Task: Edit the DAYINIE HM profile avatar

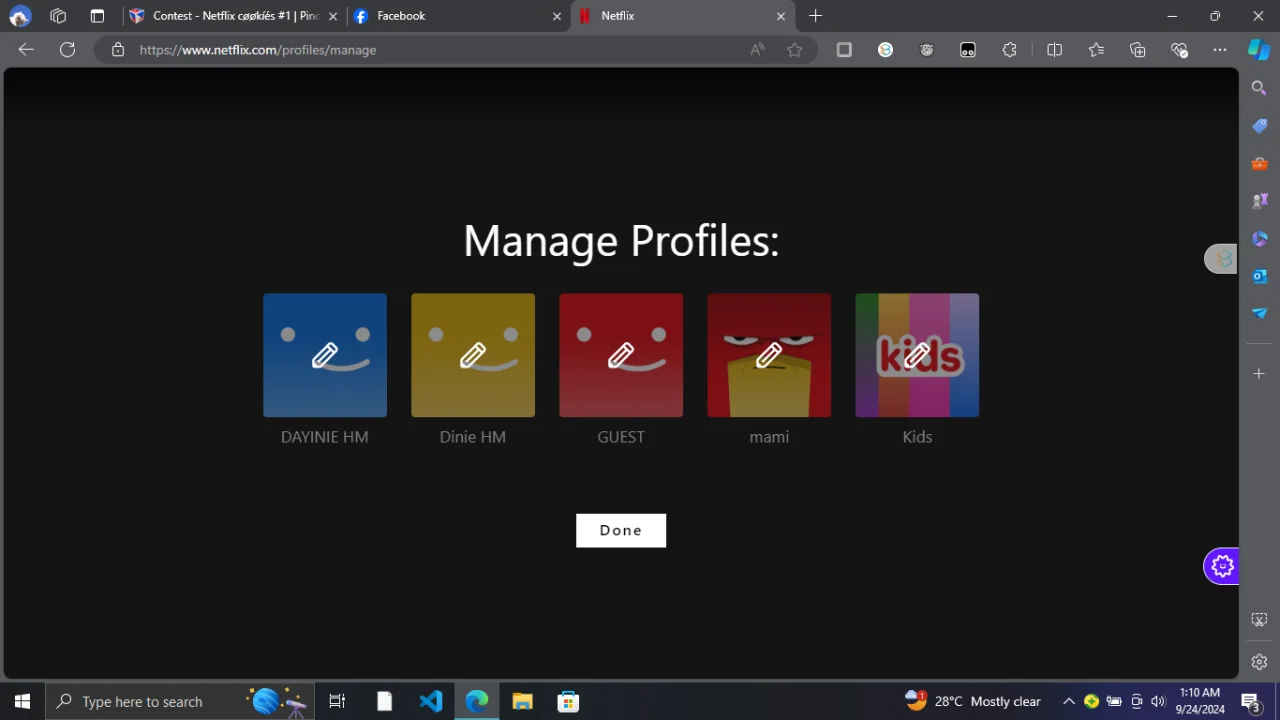Action: coord(325,355)
